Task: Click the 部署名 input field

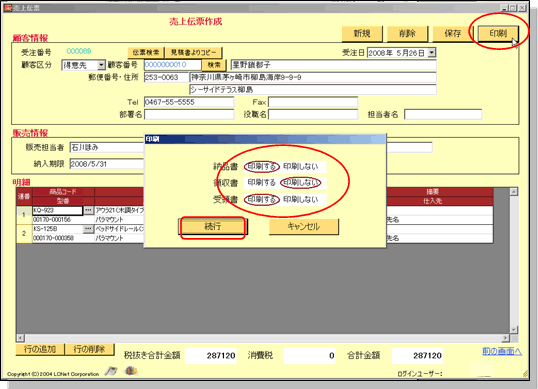Action: pyautogui.click(x=189, y=115)
